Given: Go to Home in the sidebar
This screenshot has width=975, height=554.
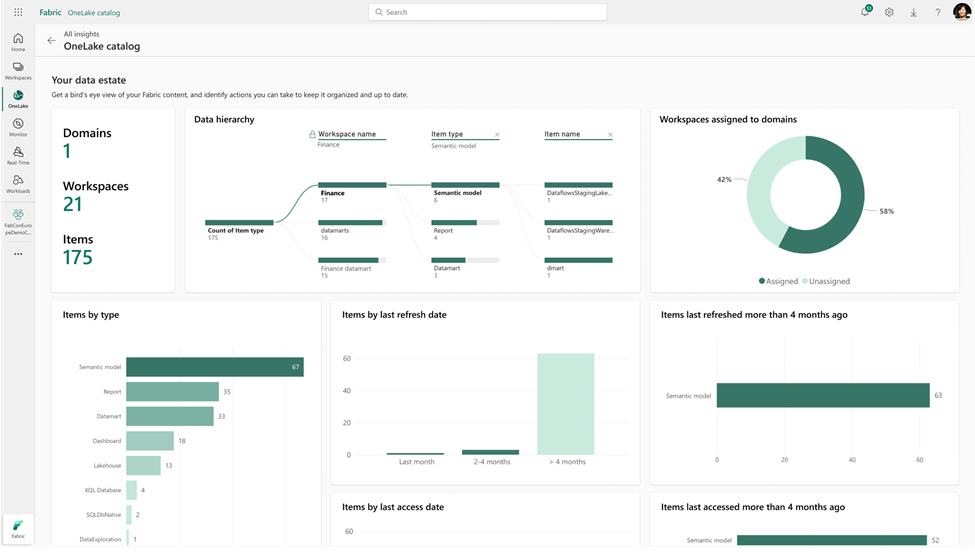Looking at the screenshot, I should click(x=18, y=42).
